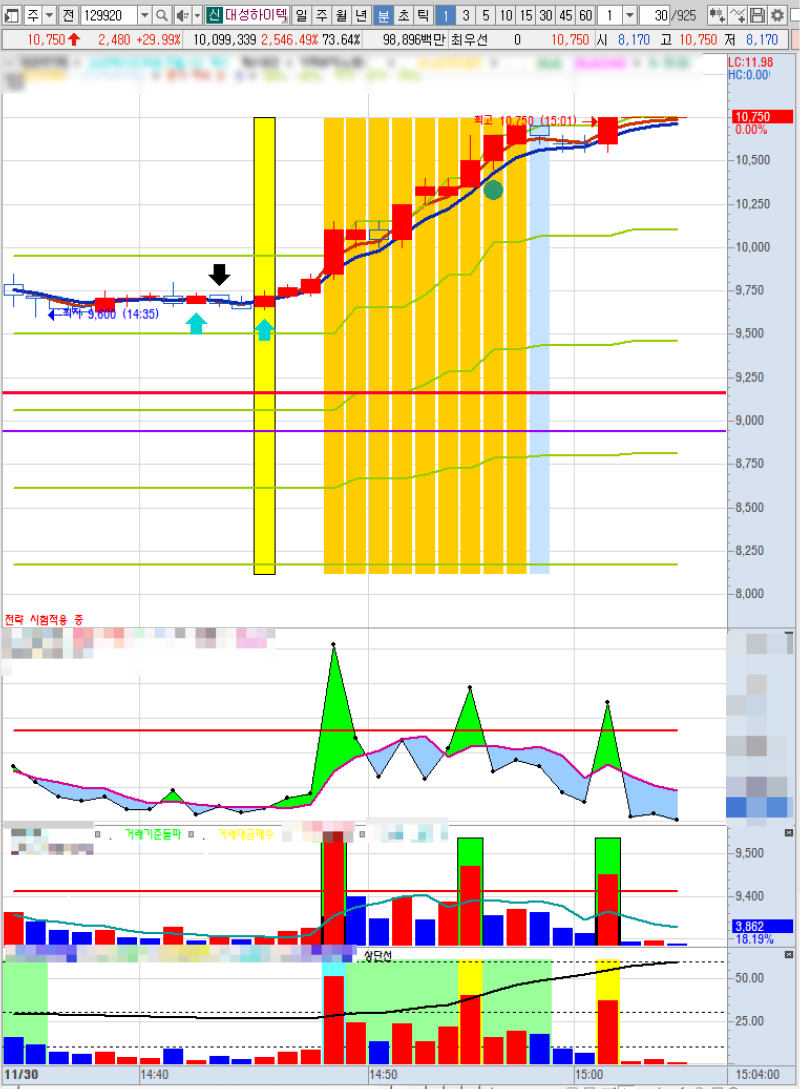Viewport: 800px width, 1089px height.
Task: Tick the checkbox at toolbar's right edge
Action: click(795, 15)
